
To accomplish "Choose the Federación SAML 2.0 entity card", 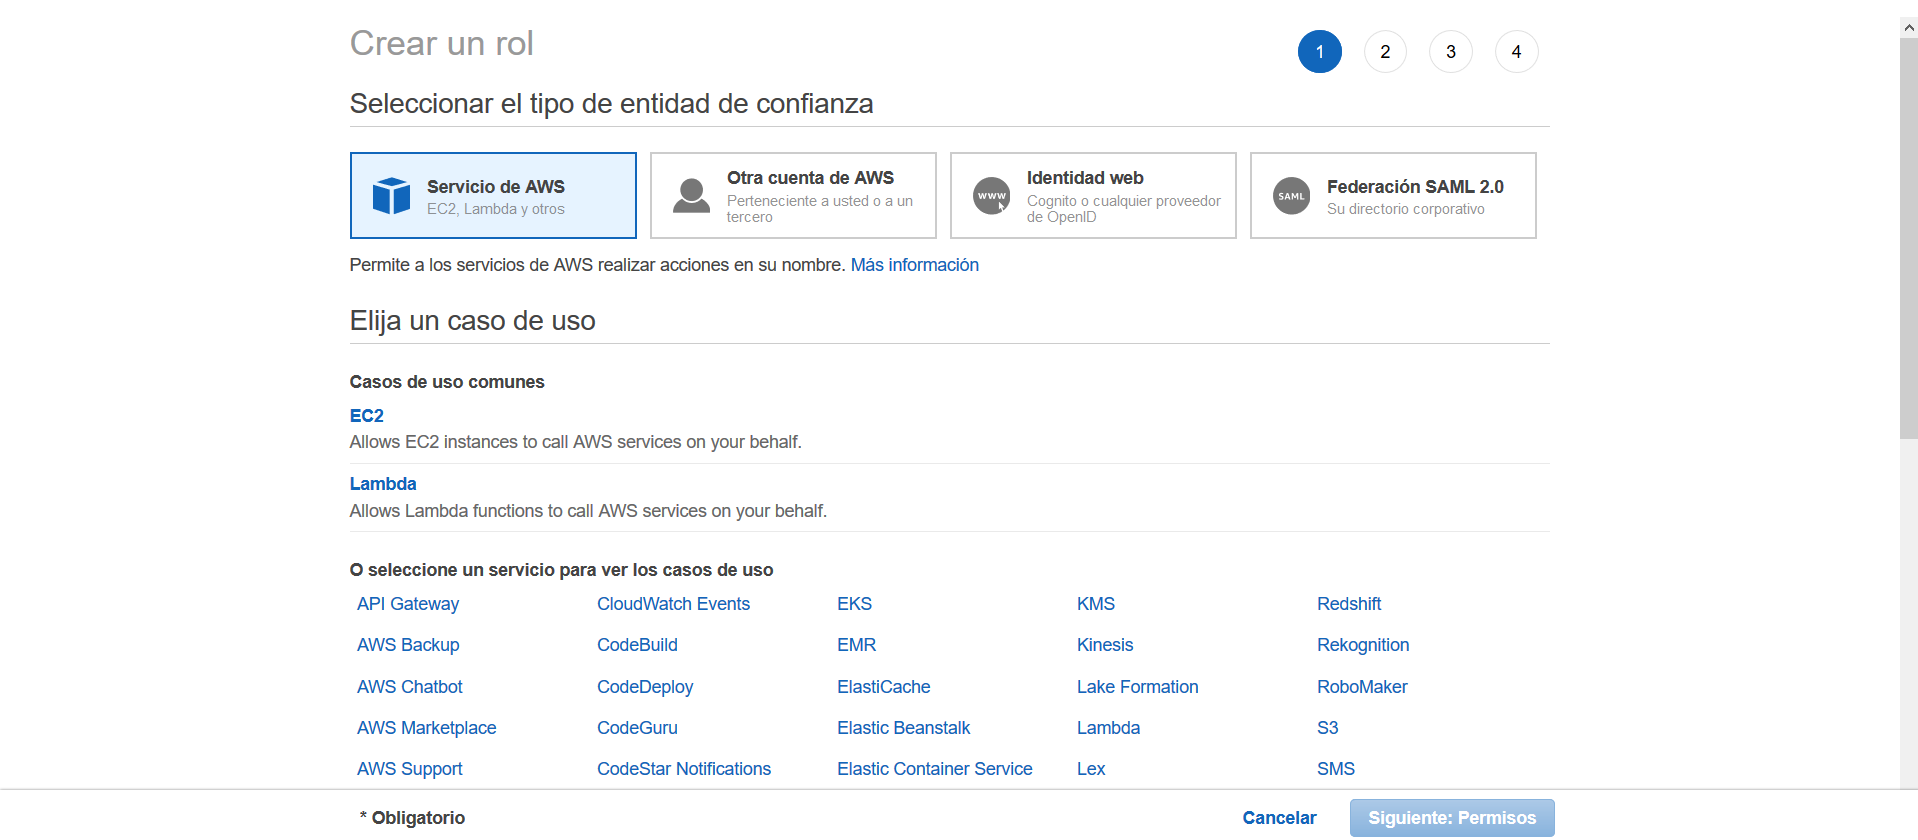I will (x=1393, y=196).
